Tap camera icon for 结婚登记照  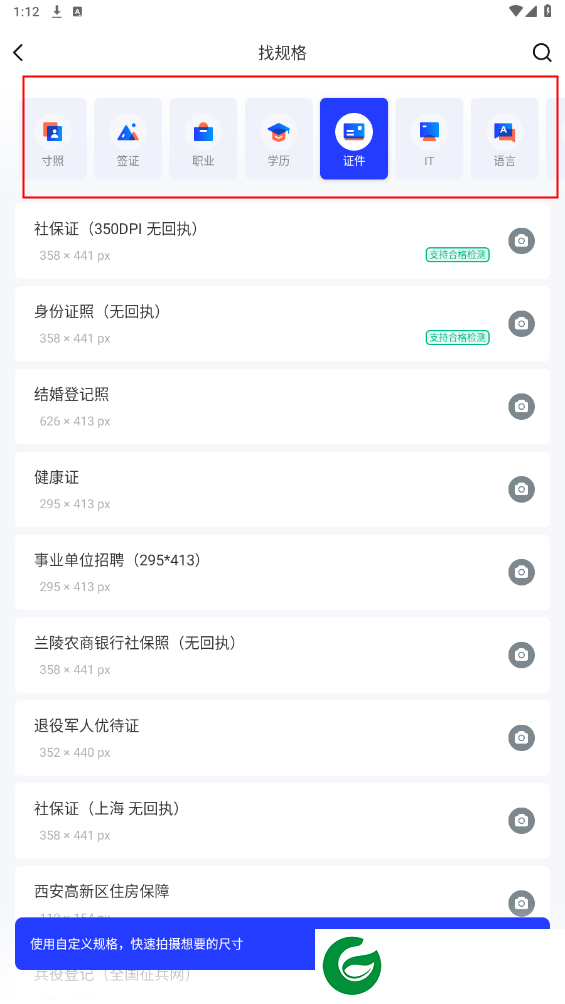[x=521, y=406]
